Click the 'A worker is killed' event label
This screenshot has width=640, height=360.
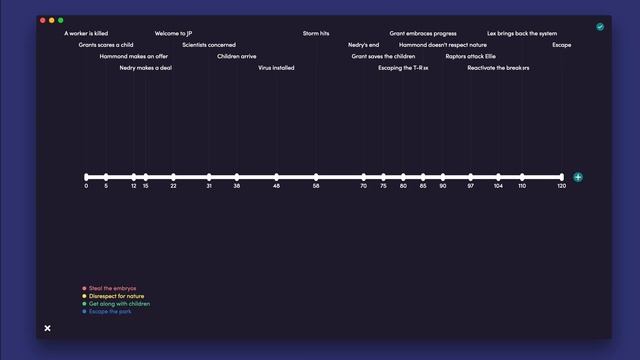pos(86,33)
